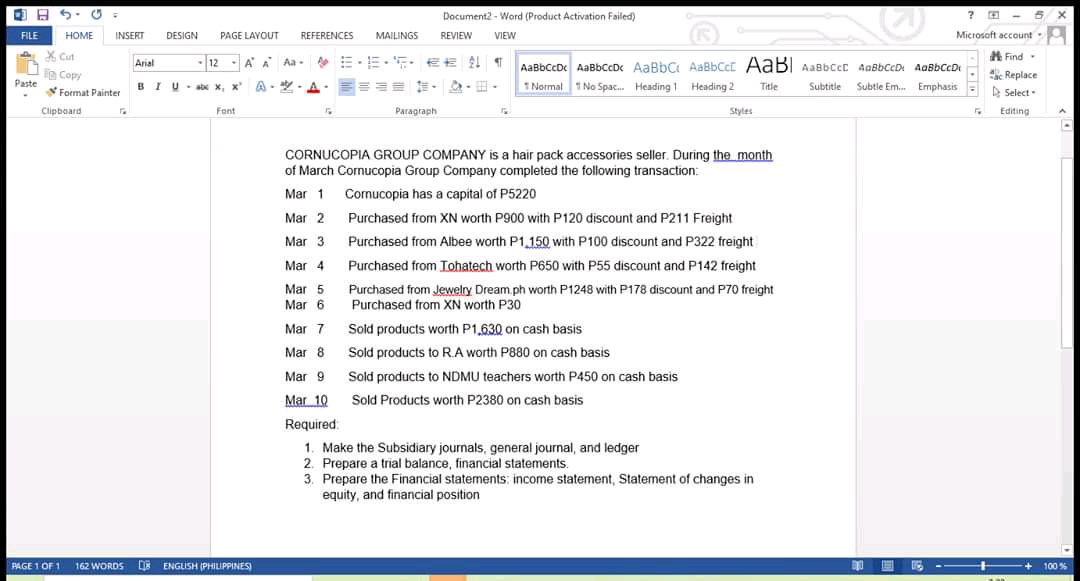This screenshot has width=1080, height=581.
Task: Select the Format Painter brush
Action: (83, 92)
